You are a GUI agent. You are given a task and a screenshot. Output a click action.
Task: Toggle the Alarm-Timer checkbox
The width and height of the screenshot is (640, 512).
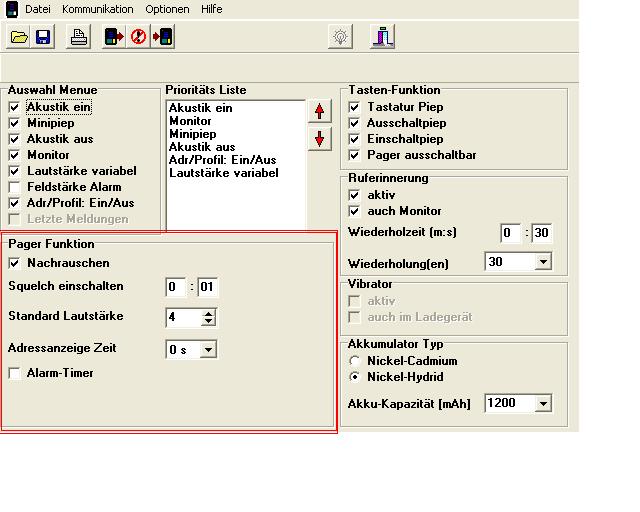click(x=14, y=373)
